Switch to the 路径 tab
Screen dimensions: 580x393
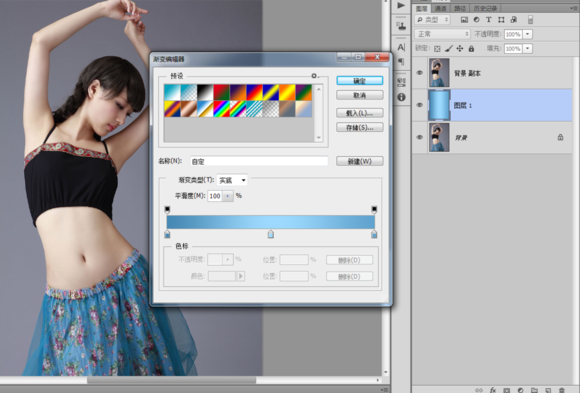pos(460,8)
